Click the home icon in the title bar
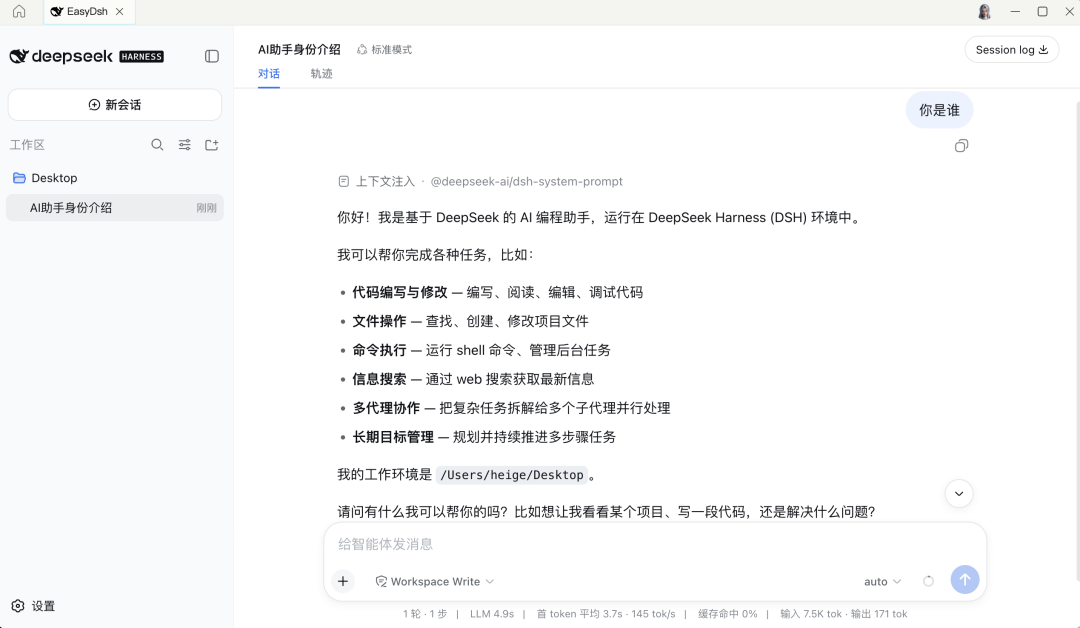Image resolution: width=1080 pixels, height=628 pixels. click(19, 12)
